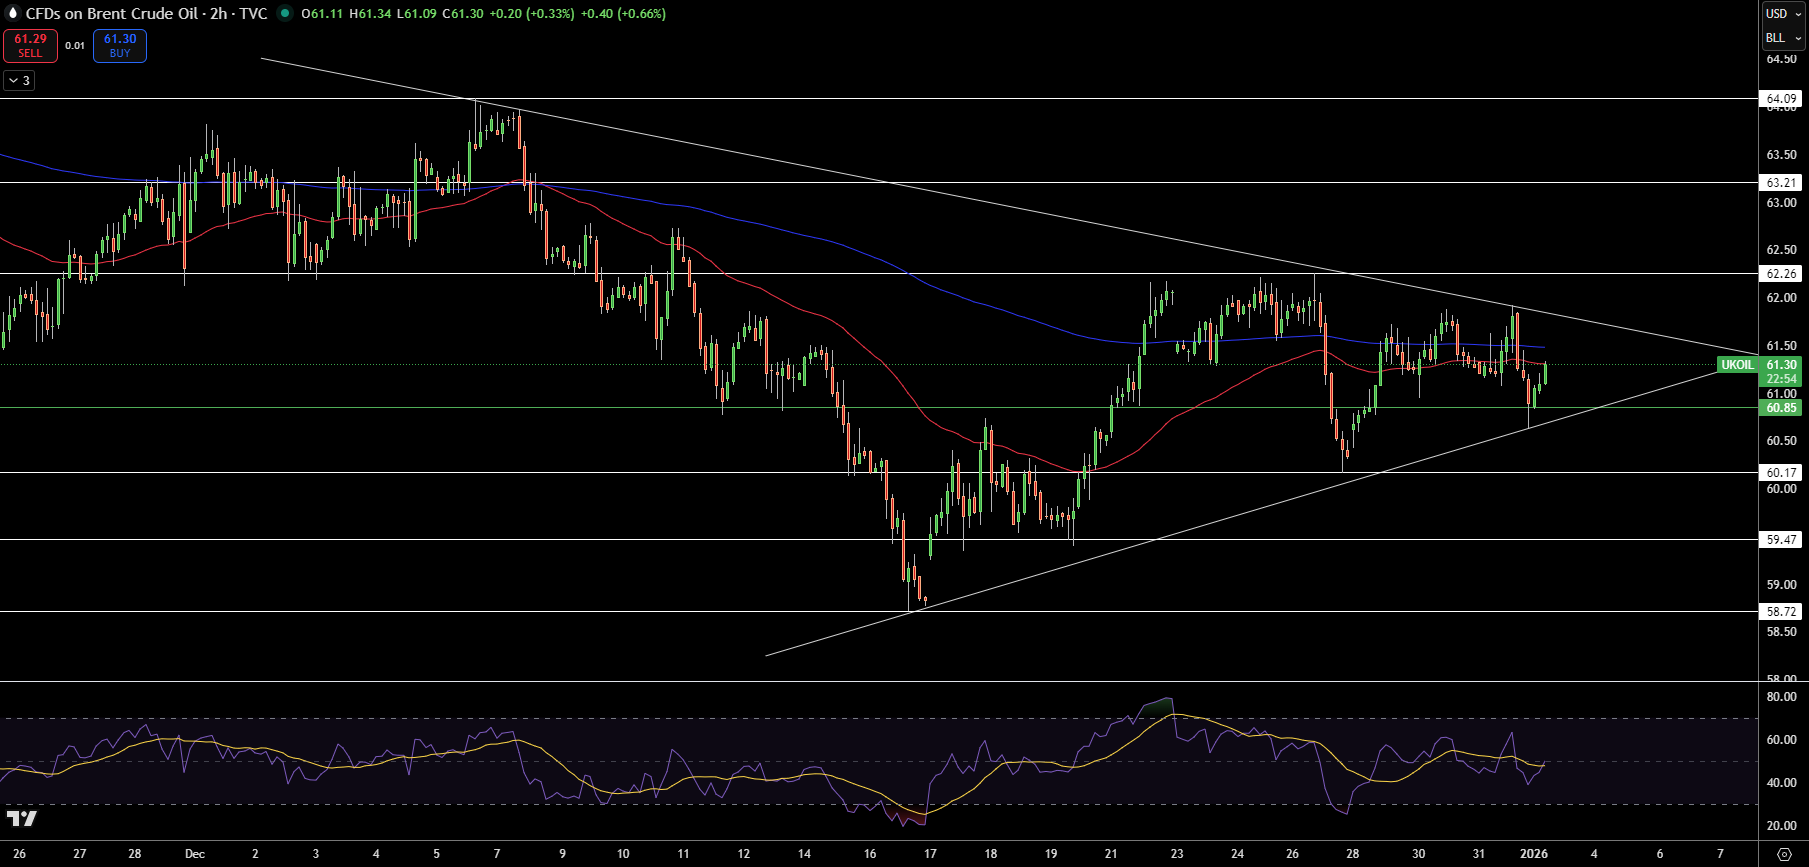
Task: Select the 59.47 price level label
Action: click(x=1781, y=540)
